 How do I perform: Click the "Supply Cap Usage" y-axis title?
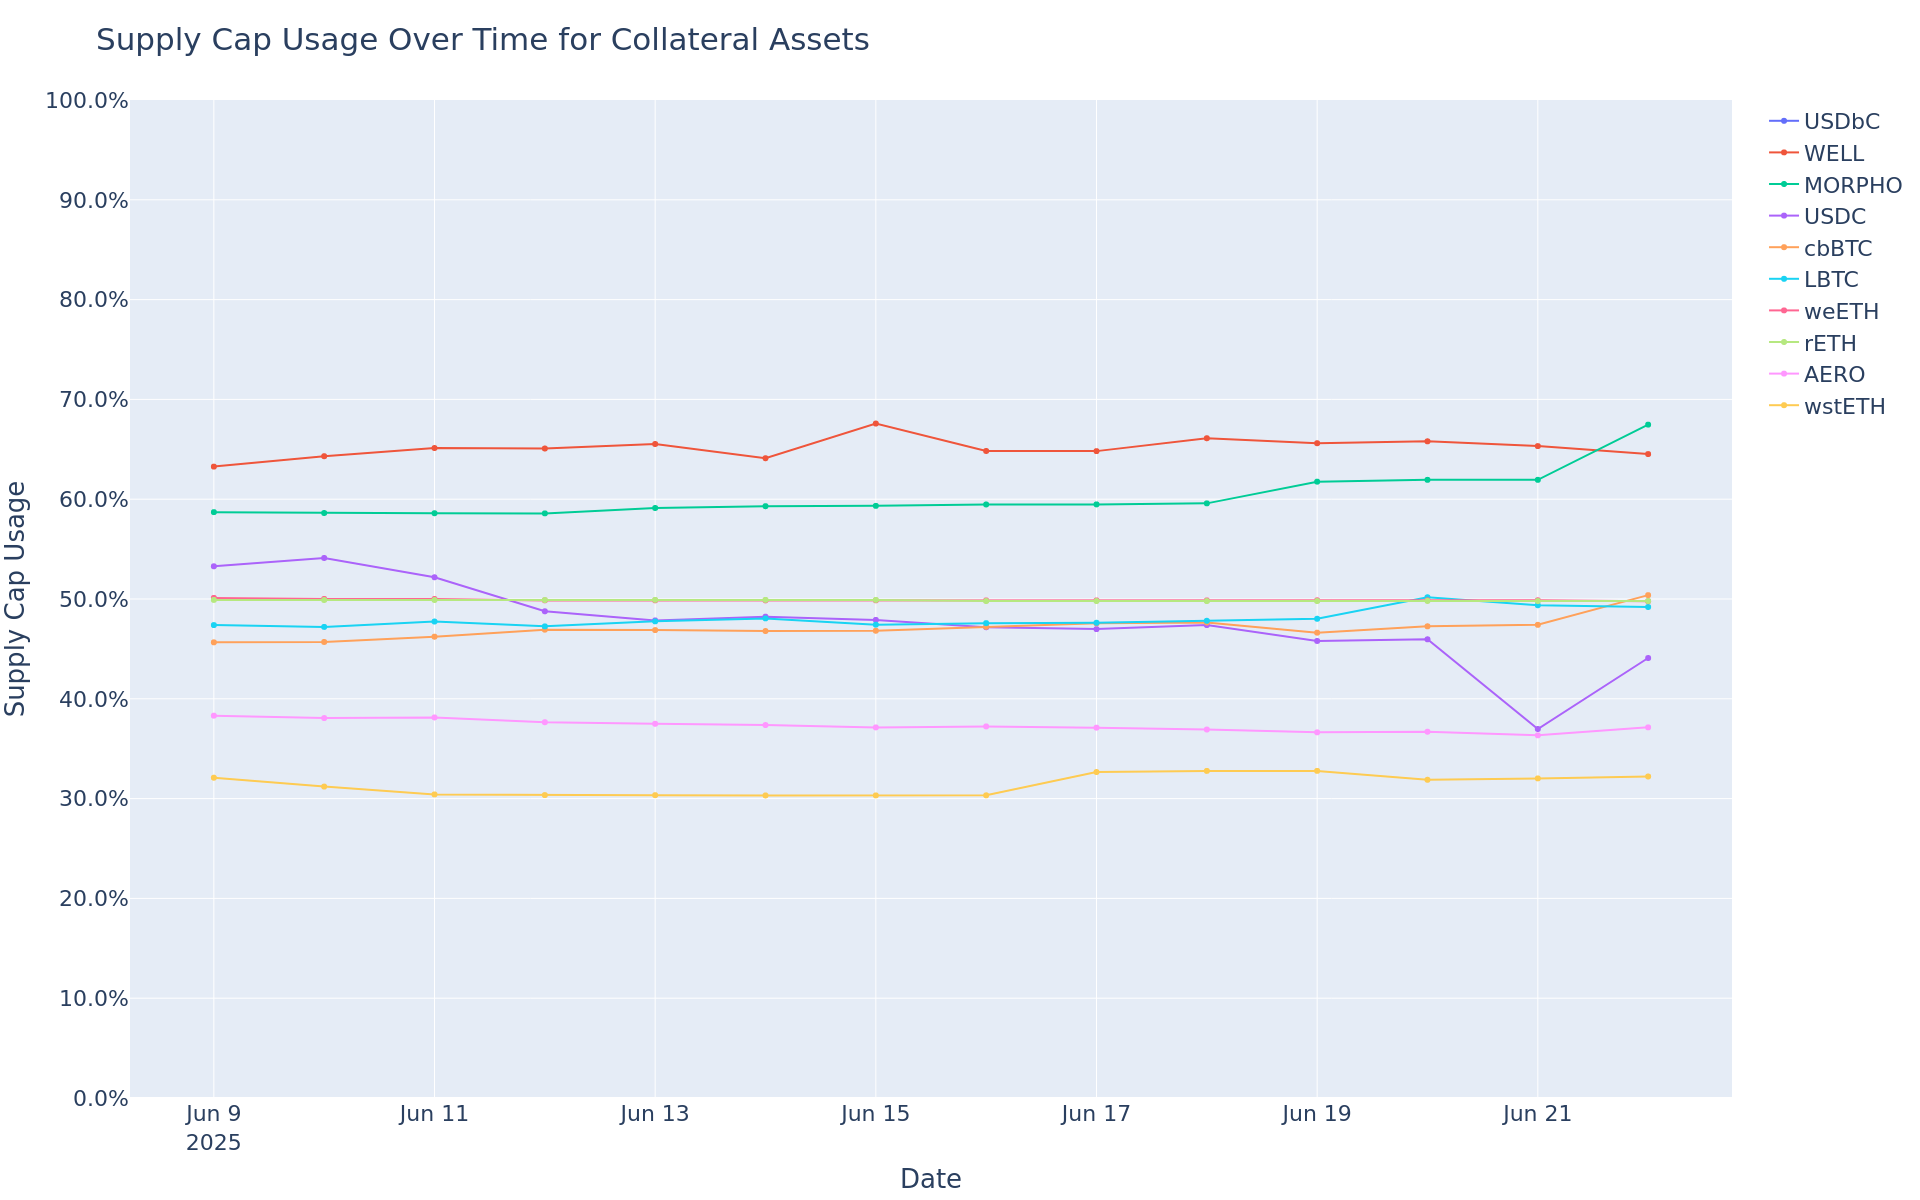coord(17,598)
